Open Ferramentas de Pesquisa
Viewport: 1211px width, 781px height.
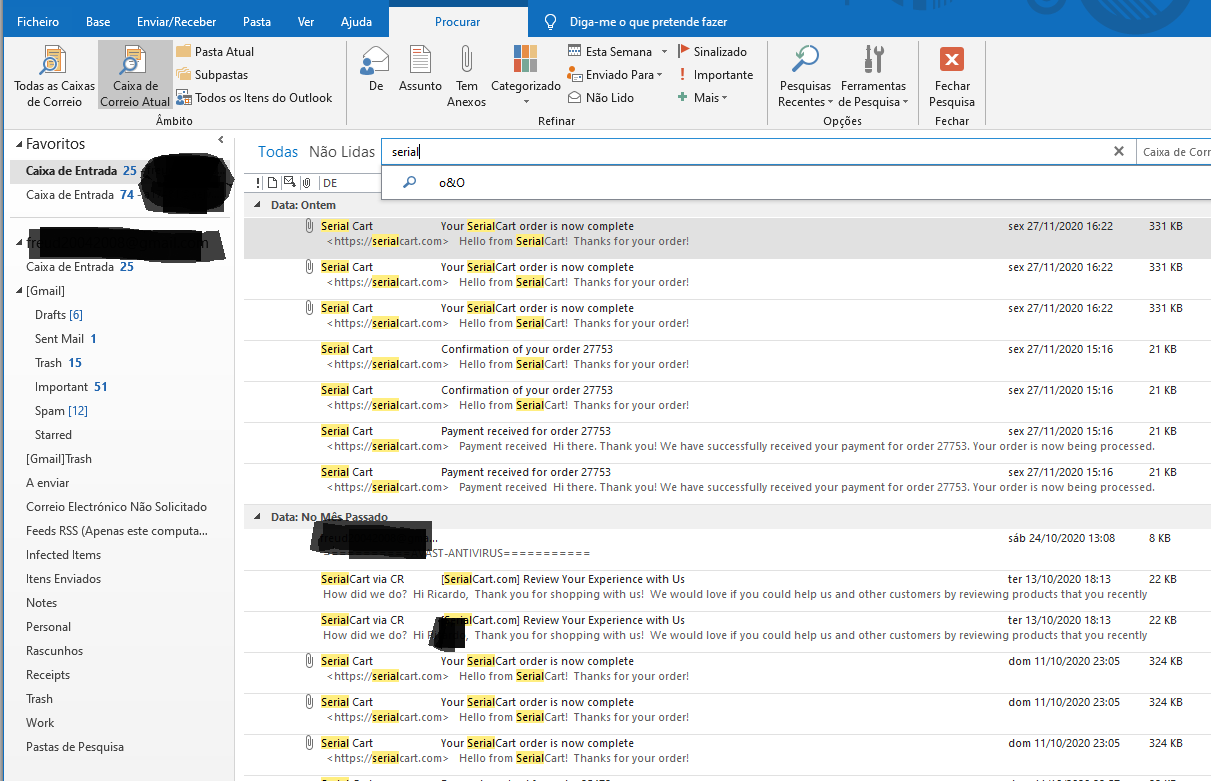point(873,76)
